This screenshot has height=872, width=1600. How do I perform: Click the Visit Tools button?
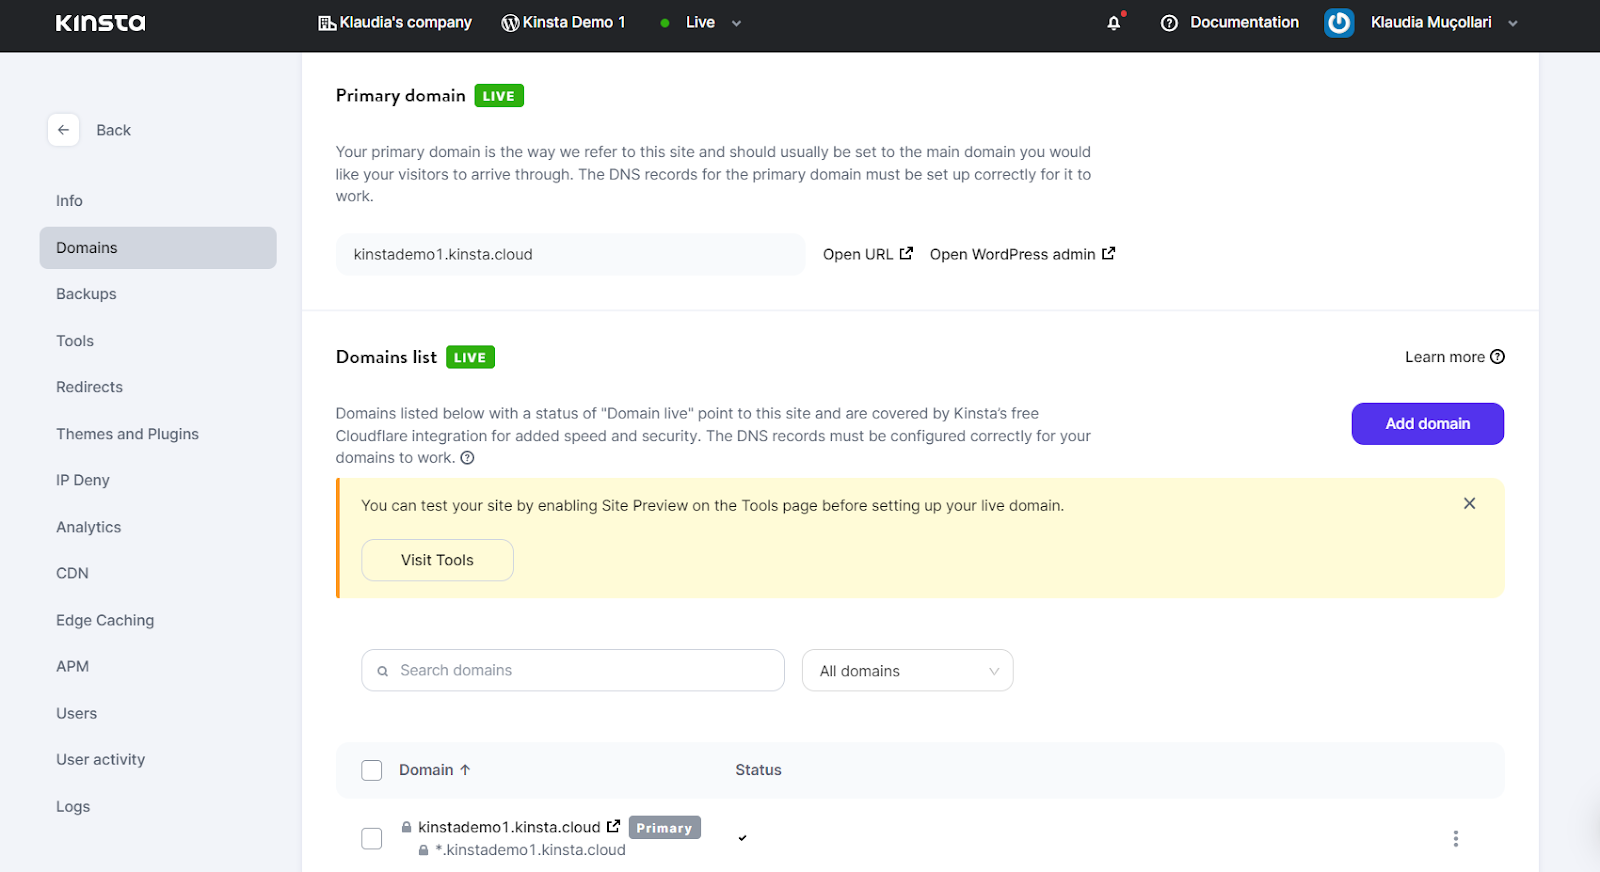pos(437,560)
